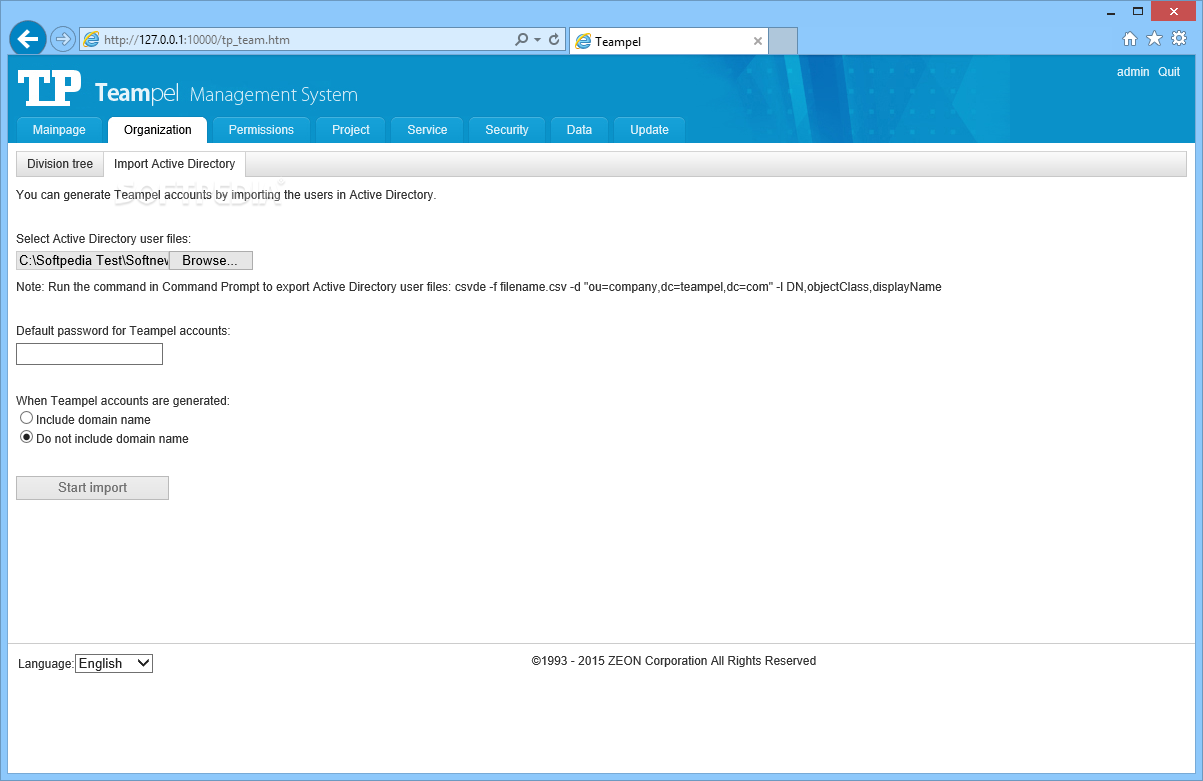Open the Project tab
The width and height of the screenshot is (1203, 781).
coord(351,130)
